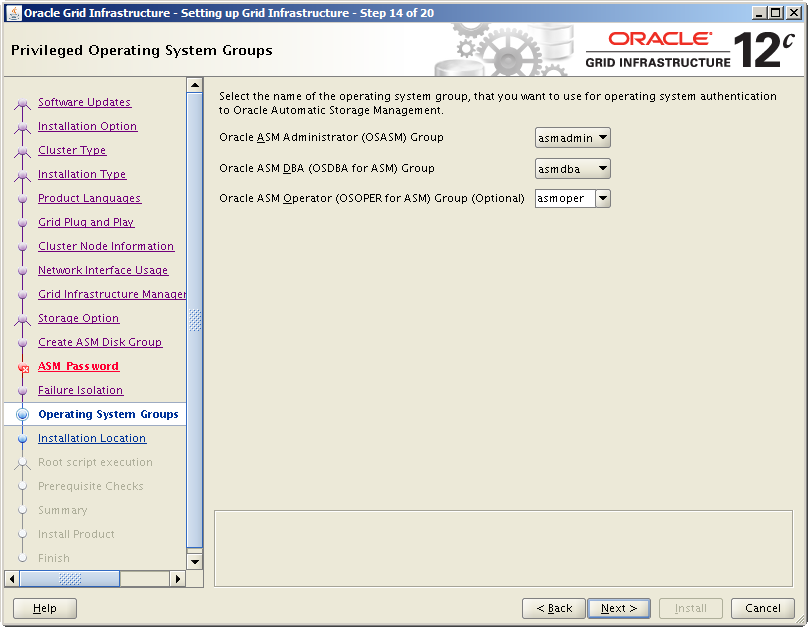Jump to the Storage Option step
The height and width of the screenshot is (627, 808).
click(x=78, y=318)
